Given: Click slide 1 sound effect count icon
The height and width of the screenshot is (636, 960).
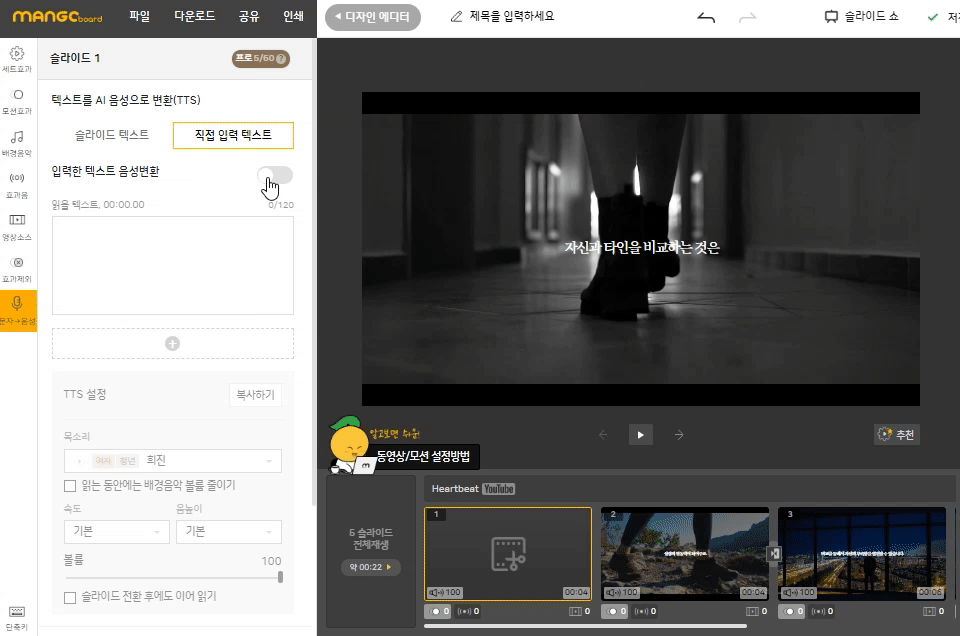Looking at the screenshot, I should (468, 611).
